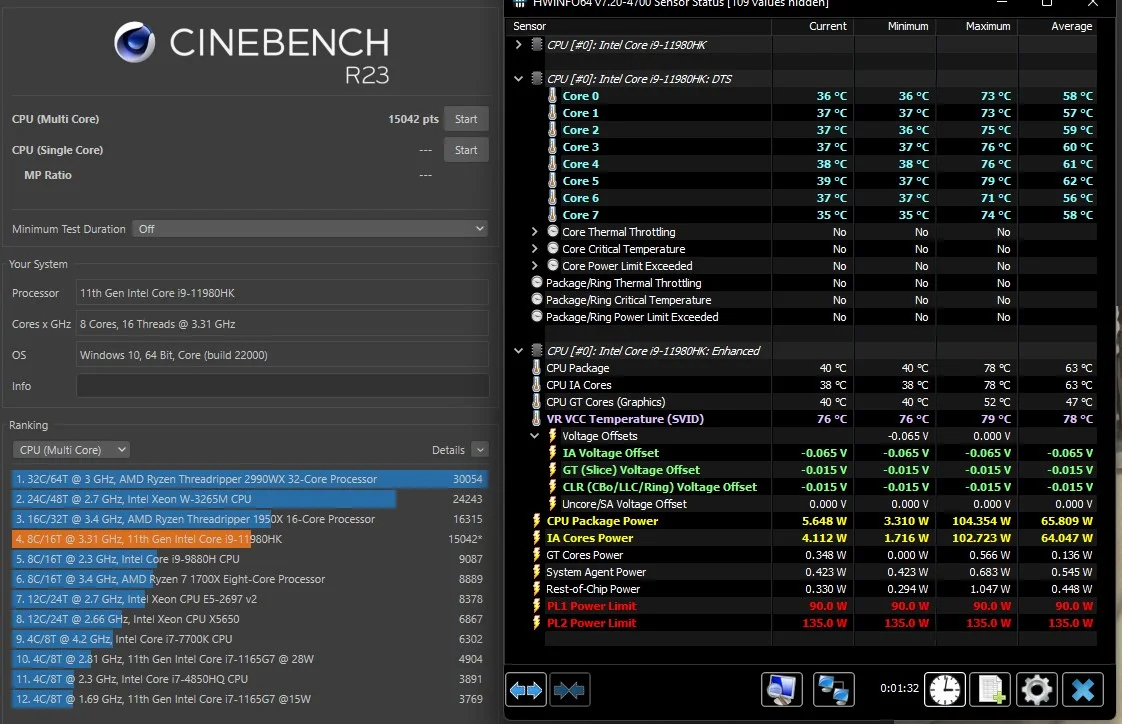This screenshot has width=1122, height=724.
Task: Click the Rest-of-Chip Power sensor row
Action: pyautogui.click(x=814, y=589)
